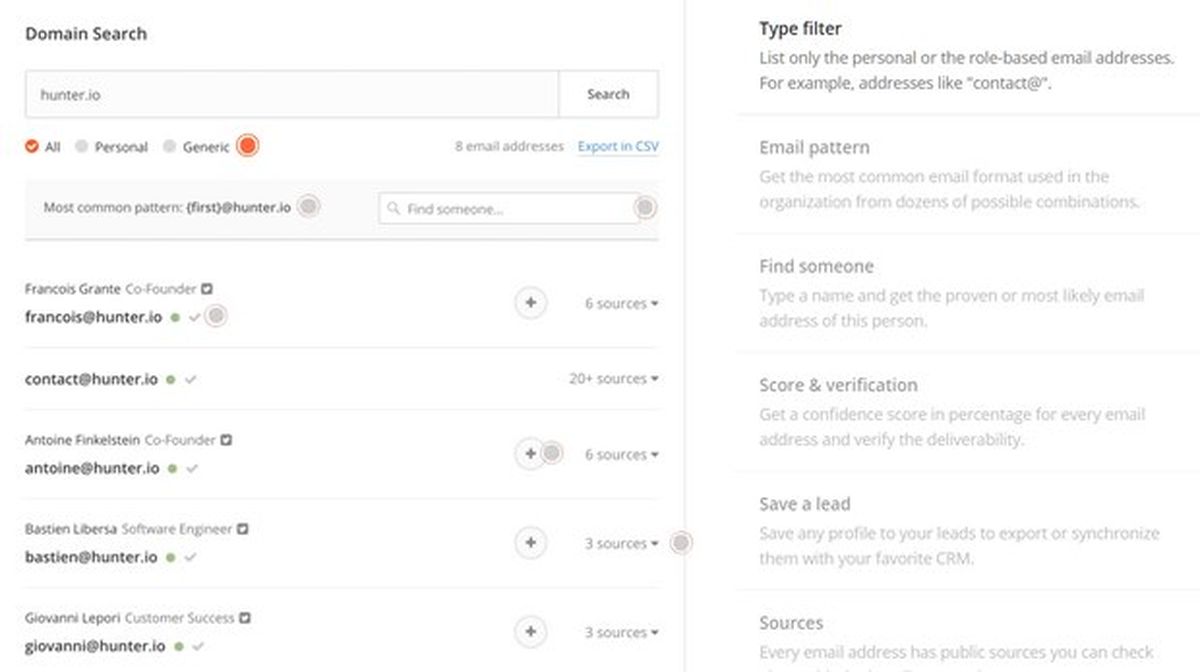This screenshot has height=672, width=1200.
Task: Open Francois Grante's LinkedIn profile icon
Action: point(207,289)
